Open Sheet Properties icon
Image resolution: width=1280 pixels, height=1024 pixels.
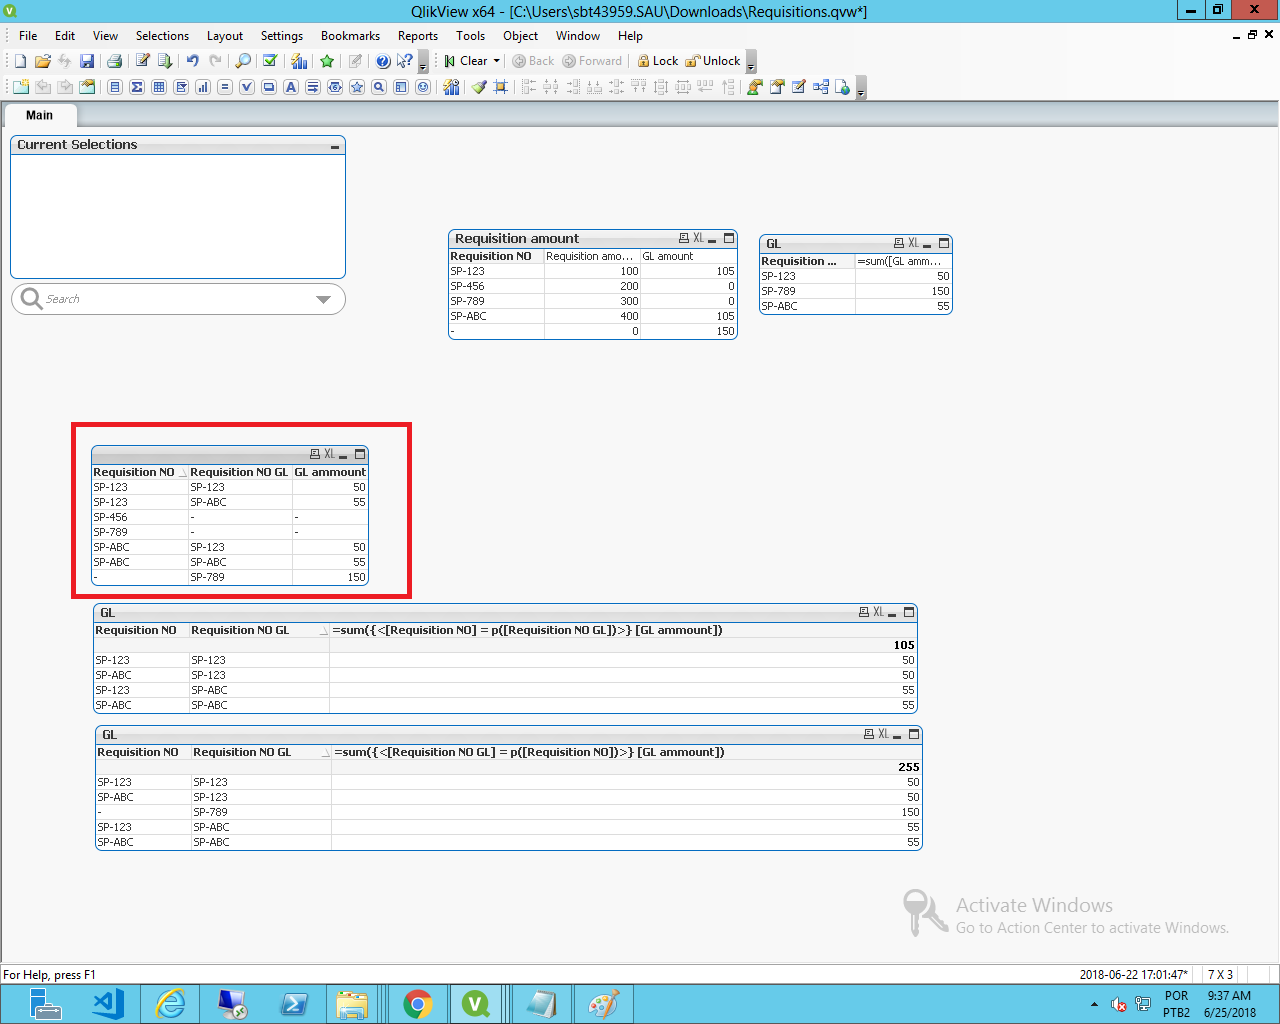coord(87,87)
